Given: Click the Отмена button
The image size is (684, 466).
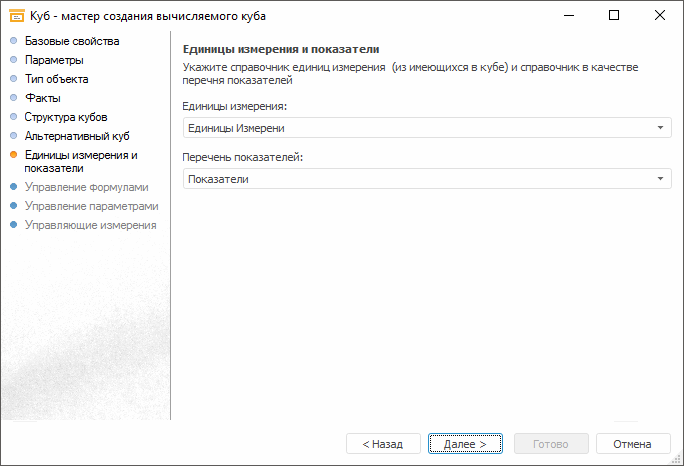Looking at the screenshot, I should tap(632, 443).
